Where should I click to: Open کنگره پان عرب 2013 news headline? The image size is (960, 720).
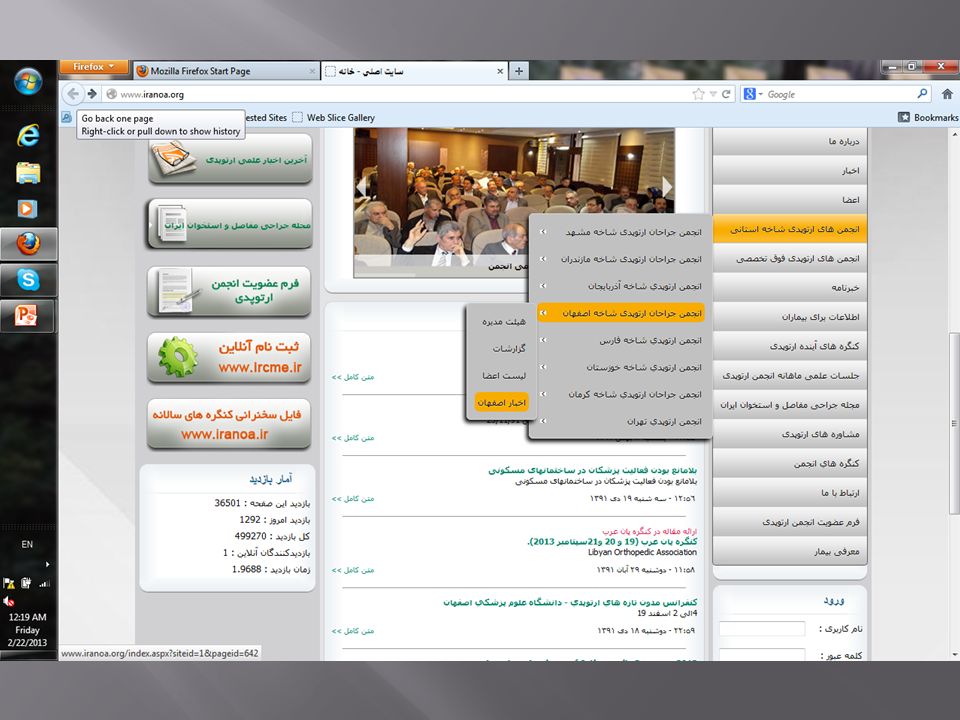(x=612, y=542)
